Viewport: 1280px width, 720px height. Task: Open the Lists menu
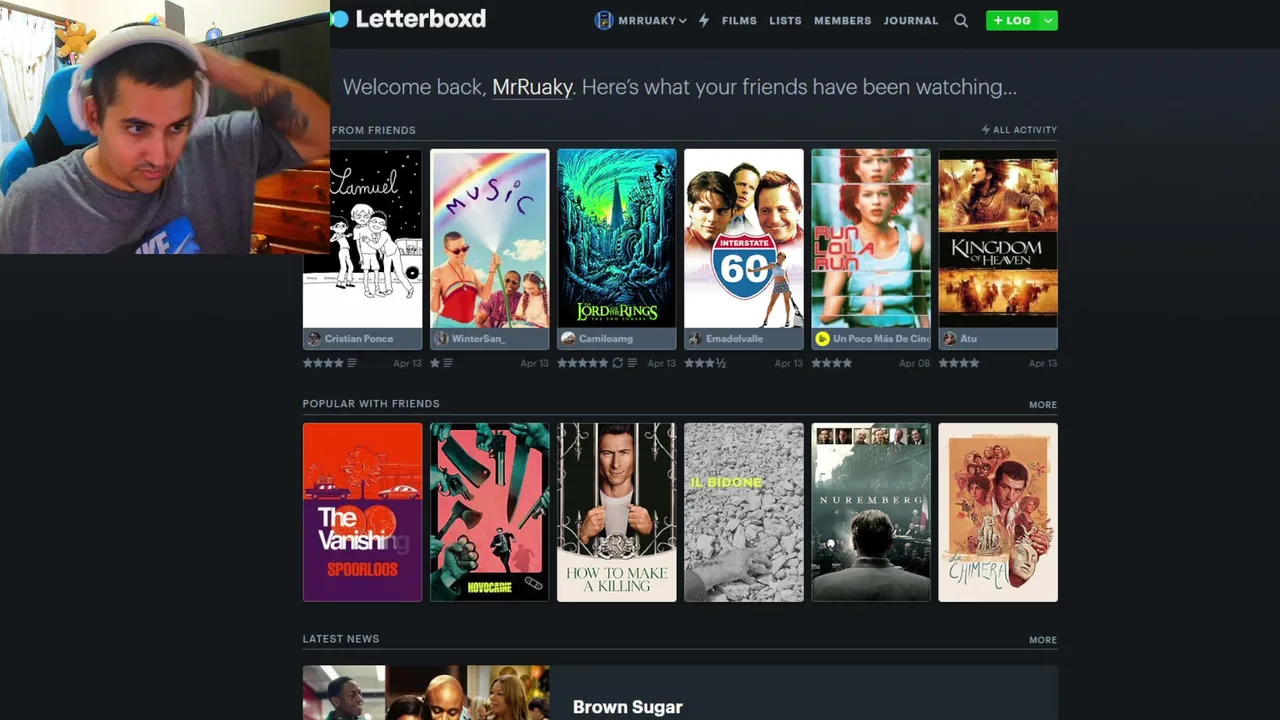tap(785, 21)
